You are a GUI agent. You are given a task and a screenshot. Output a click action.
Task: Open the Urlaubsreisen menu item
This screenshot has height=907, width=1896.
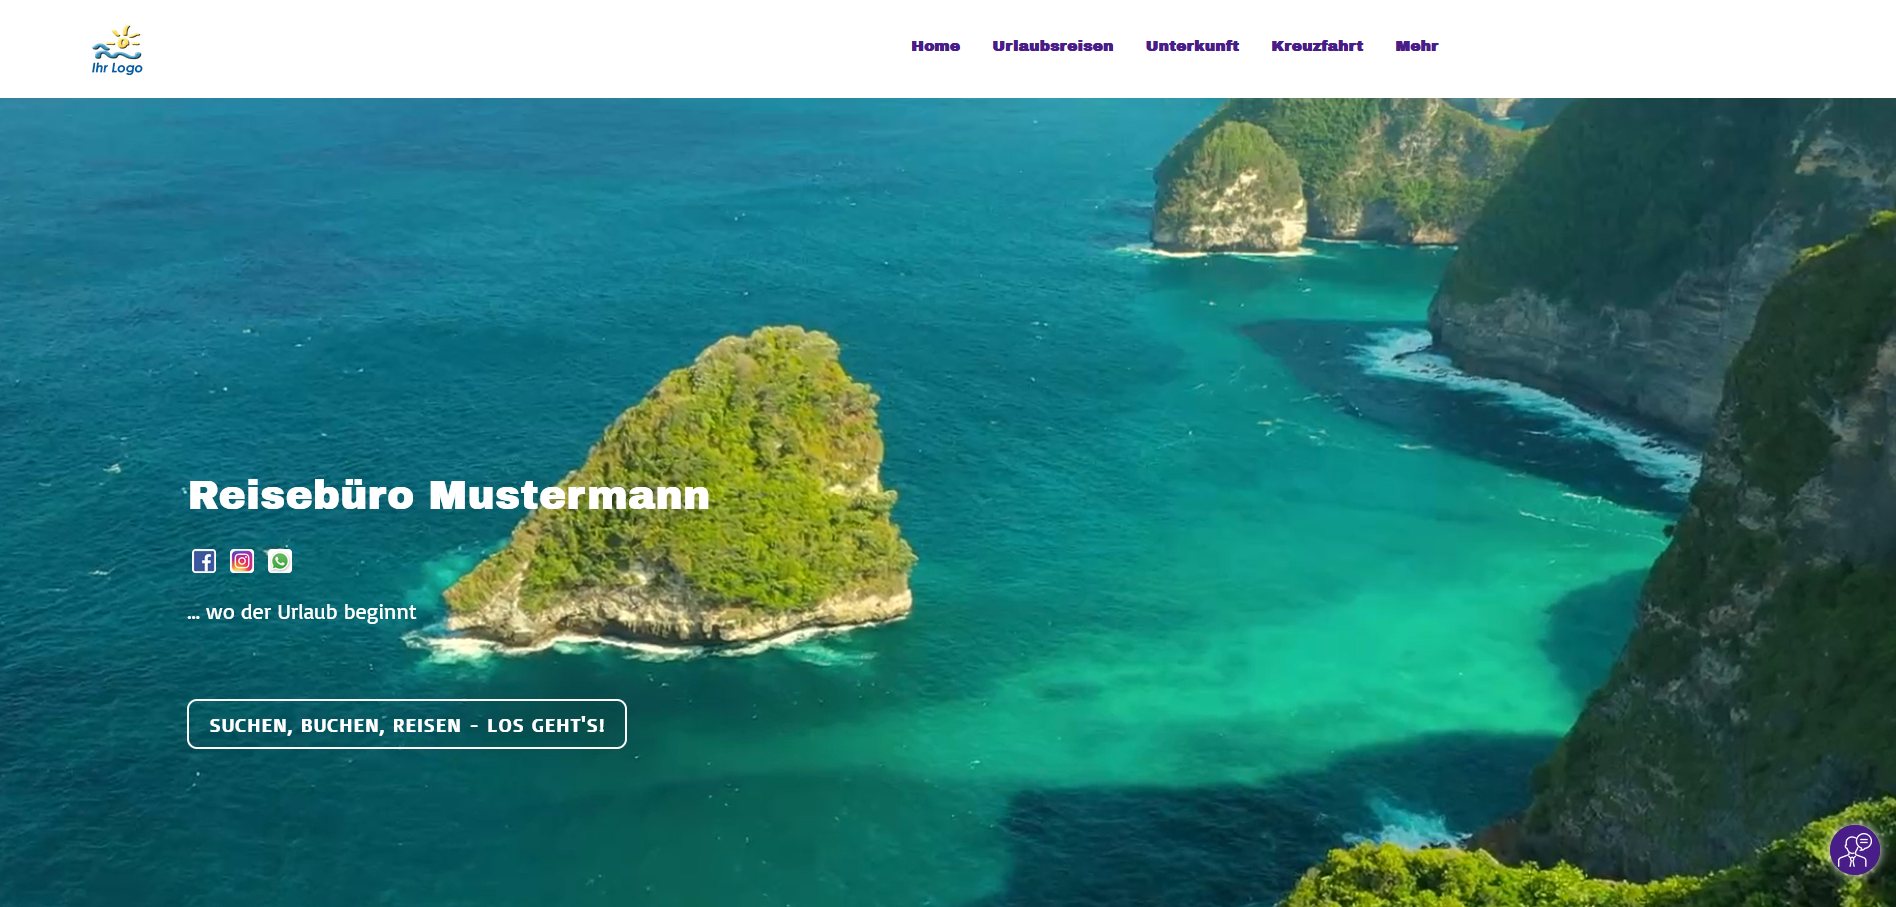(x=1052, y=46)
